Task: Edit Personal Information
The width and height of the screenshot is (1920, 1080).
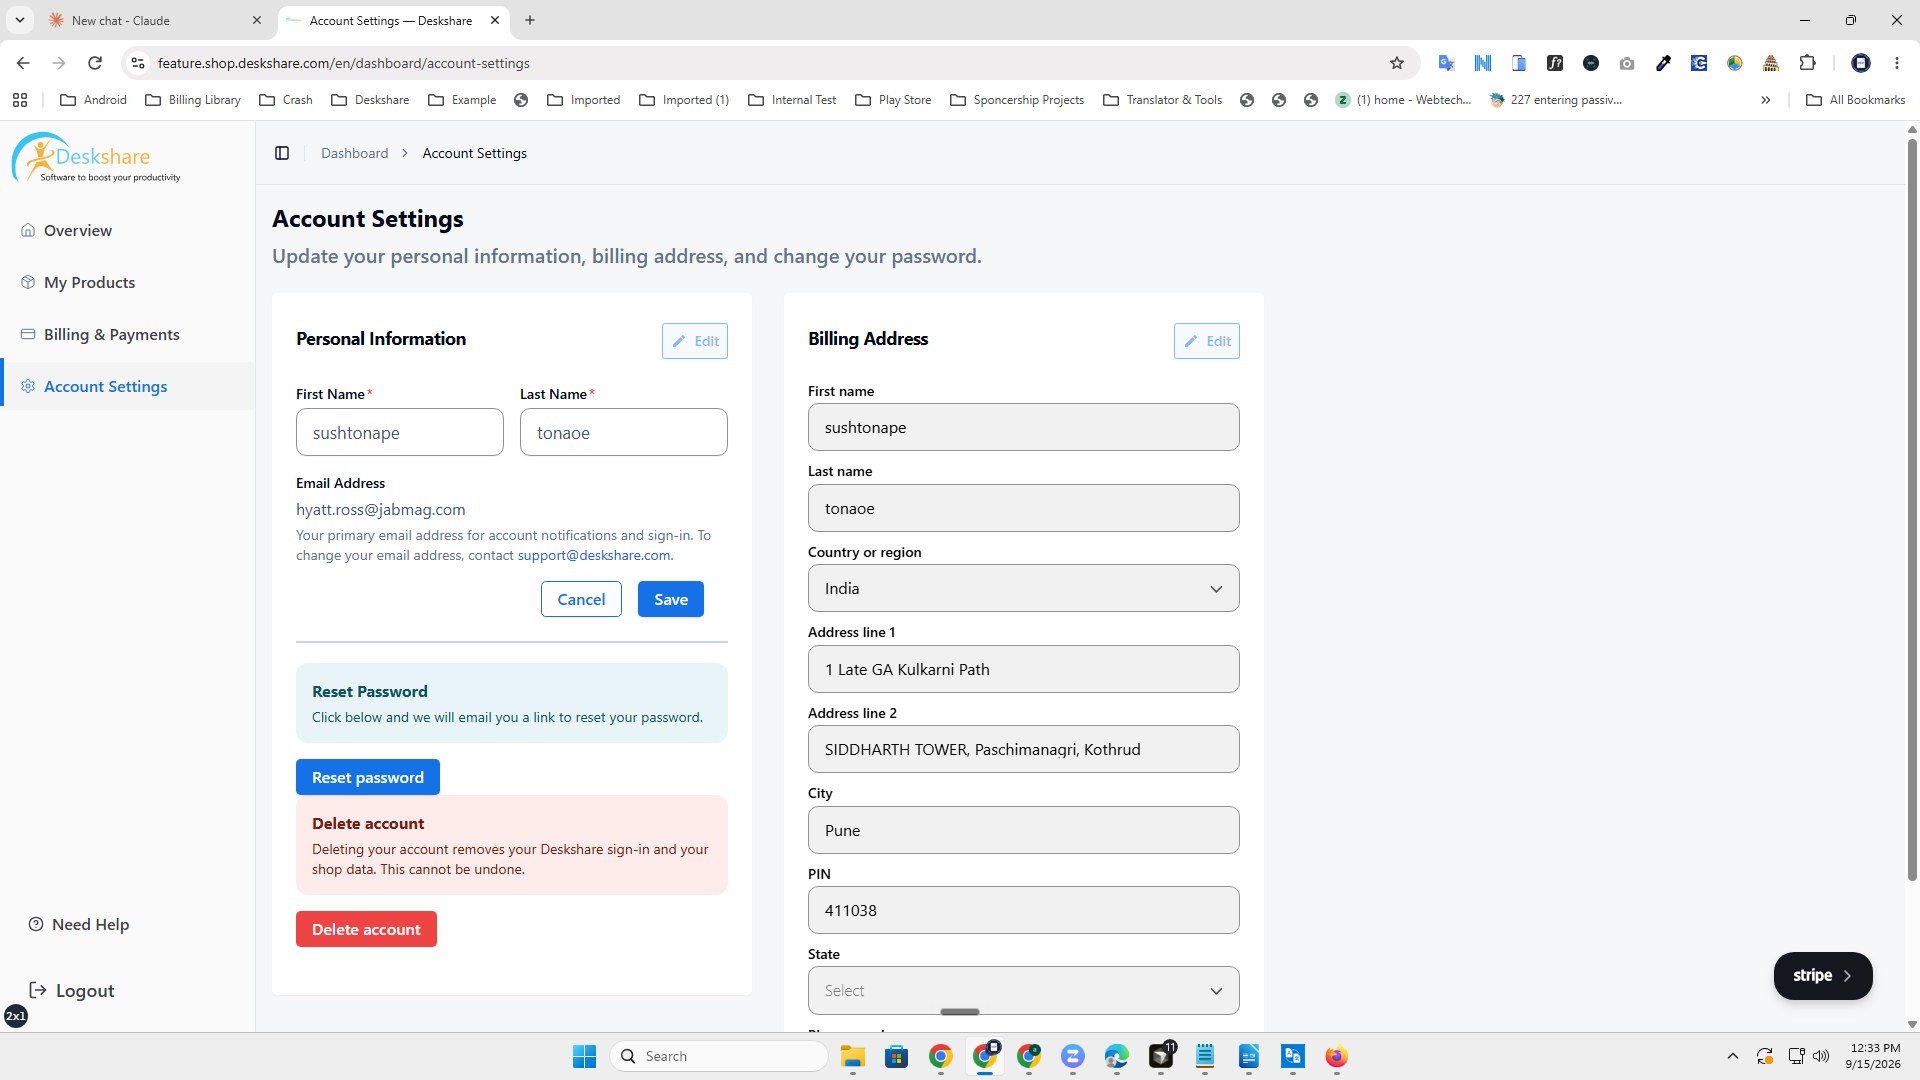Action: coord(695,341)
